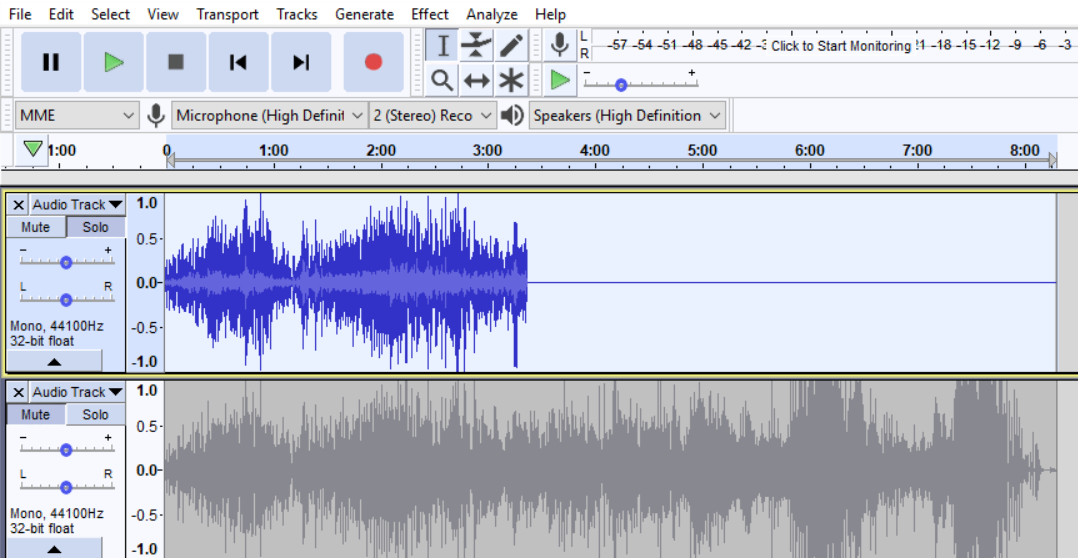Screen dimensions: 1078x558
Task: Click the first track's vertical amplitude scale
Action: tap(146, 282)
